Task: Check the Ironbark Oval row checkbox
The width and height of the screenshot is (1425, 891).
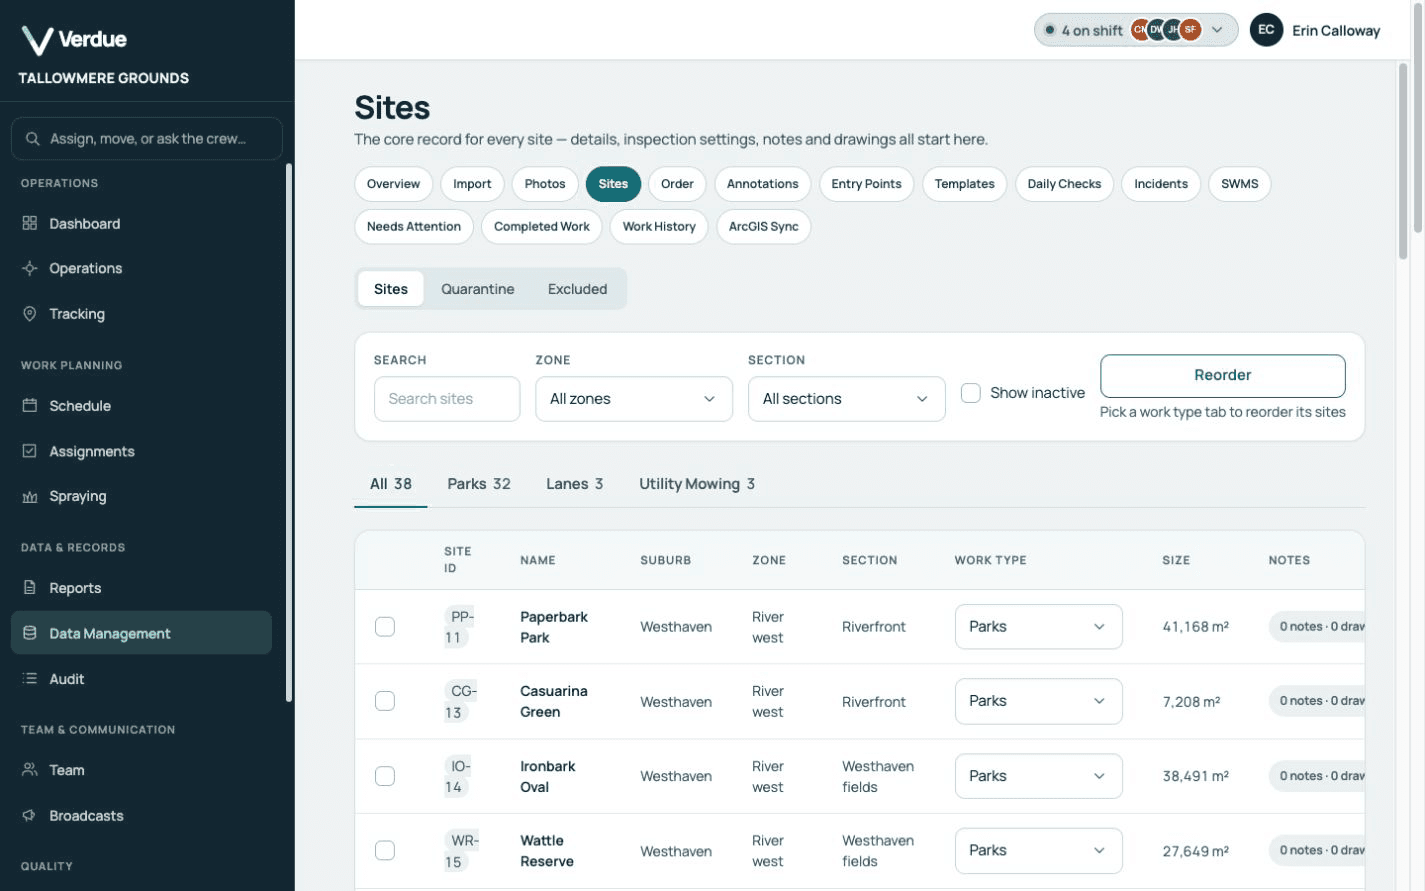Action: click(x=385, y=776)
